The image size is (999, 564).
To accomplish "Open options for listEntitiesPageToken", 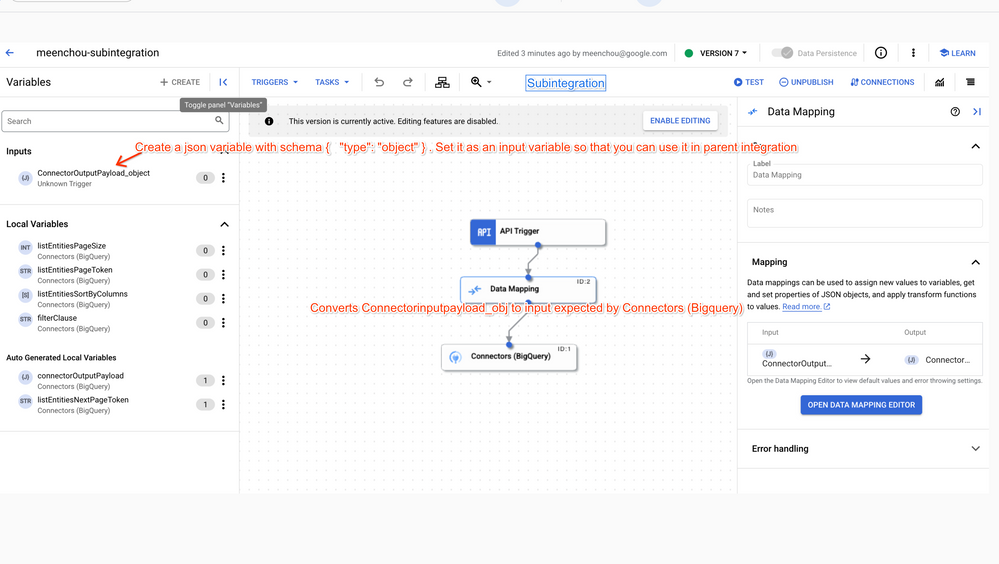I will pos(223,275).
